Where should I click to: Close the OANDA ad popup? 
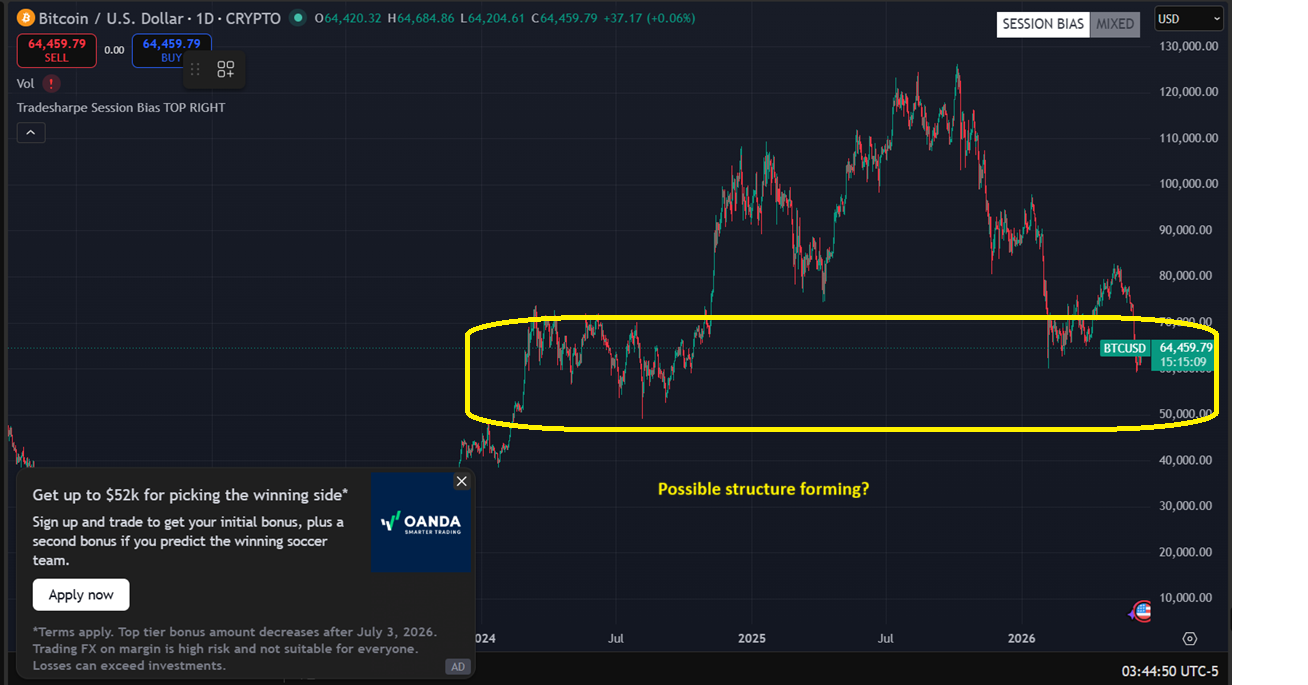(461, 481)
